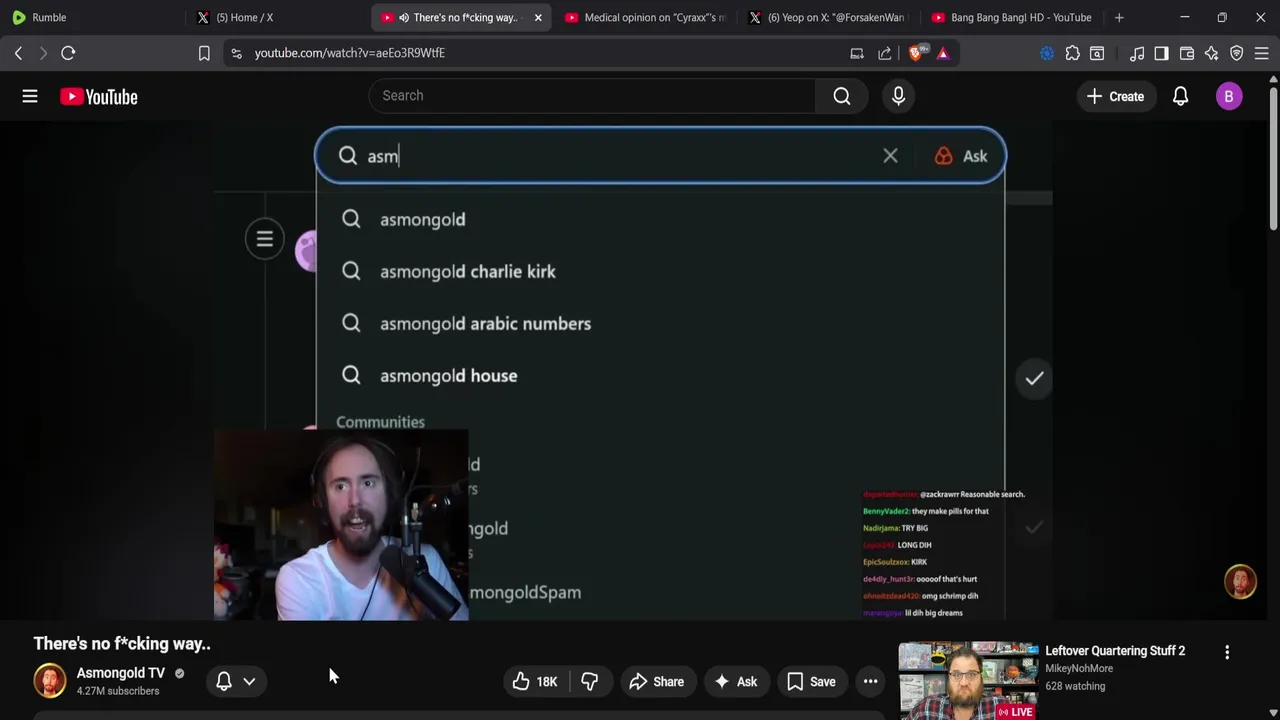
Task: Bookmark this page with the bookmark icon
Action: pyautogui.click(x=204, y=53)
